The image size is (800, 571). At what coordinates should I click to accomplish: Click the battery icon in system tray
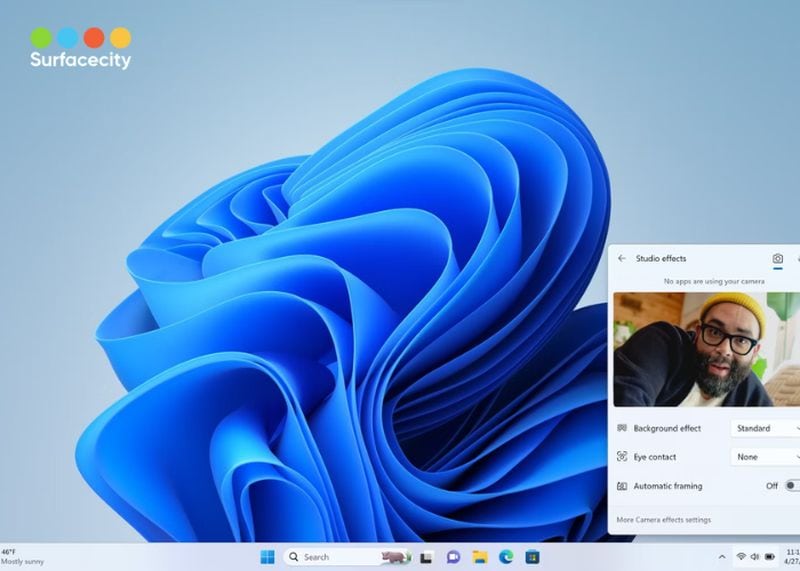769,557
